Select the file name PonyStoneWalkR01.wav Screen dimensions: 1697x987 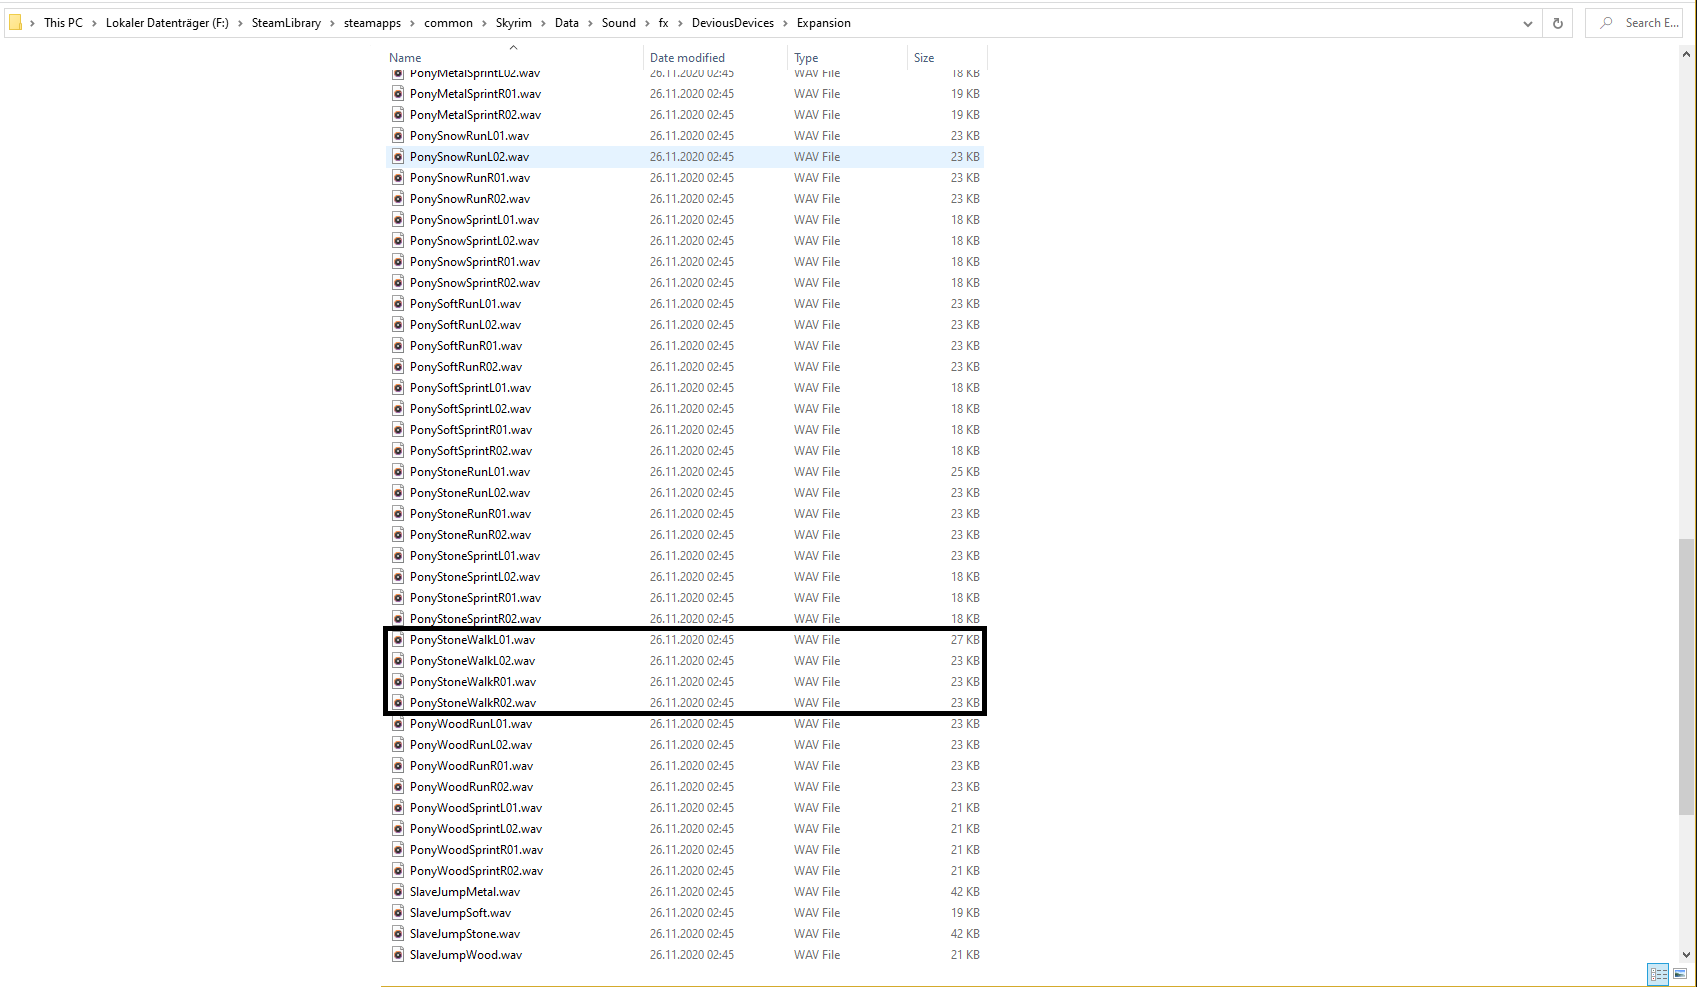(x=473, y=682)
